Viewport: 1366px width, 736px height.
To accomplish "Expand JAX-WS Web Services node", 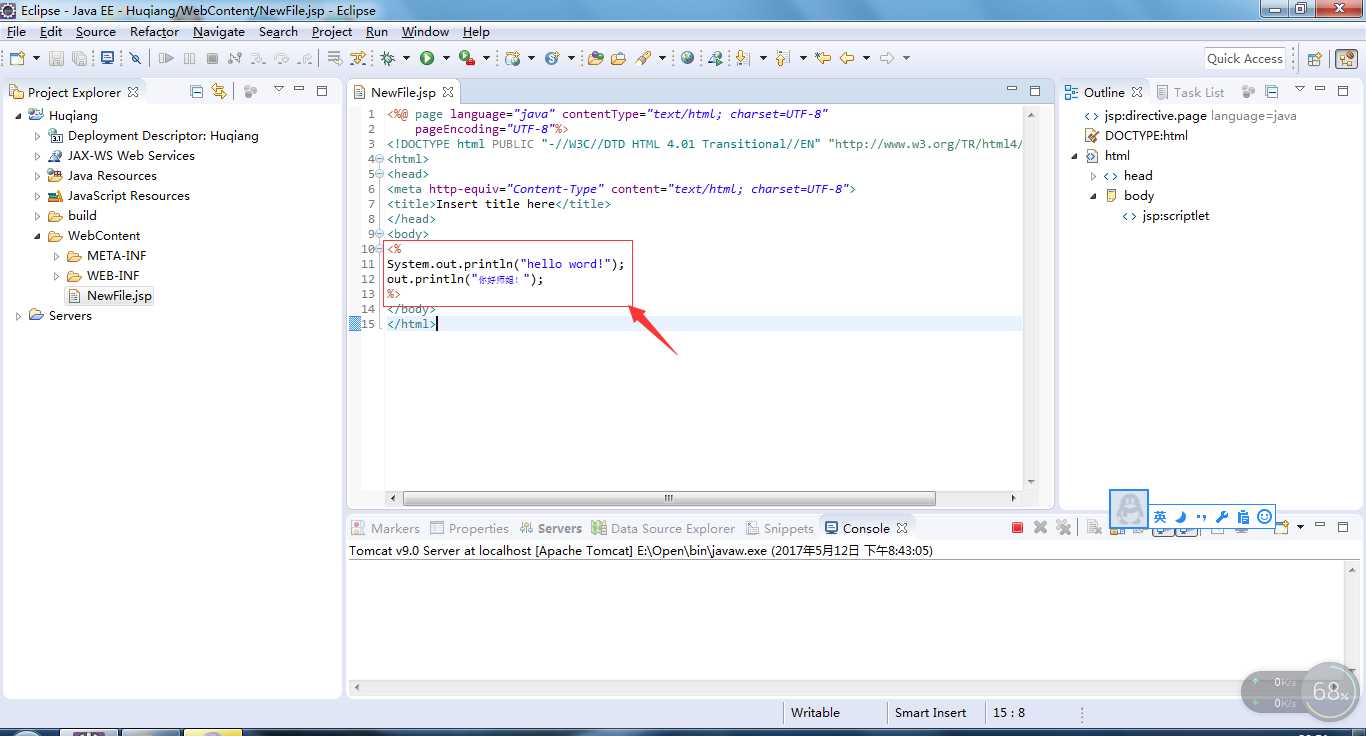I will click(x=38, y=156).
